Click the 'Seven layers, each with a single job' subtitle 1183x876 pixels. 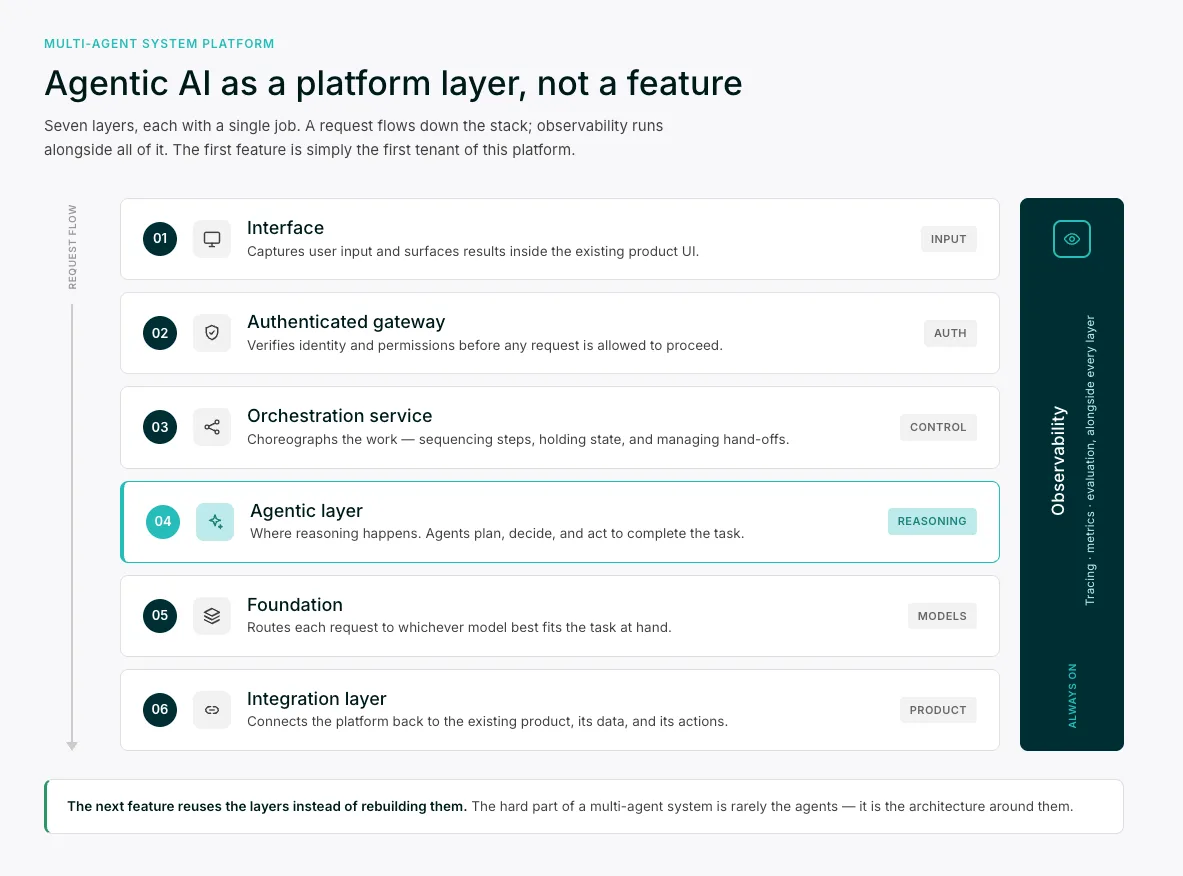(x=353, y=137)
